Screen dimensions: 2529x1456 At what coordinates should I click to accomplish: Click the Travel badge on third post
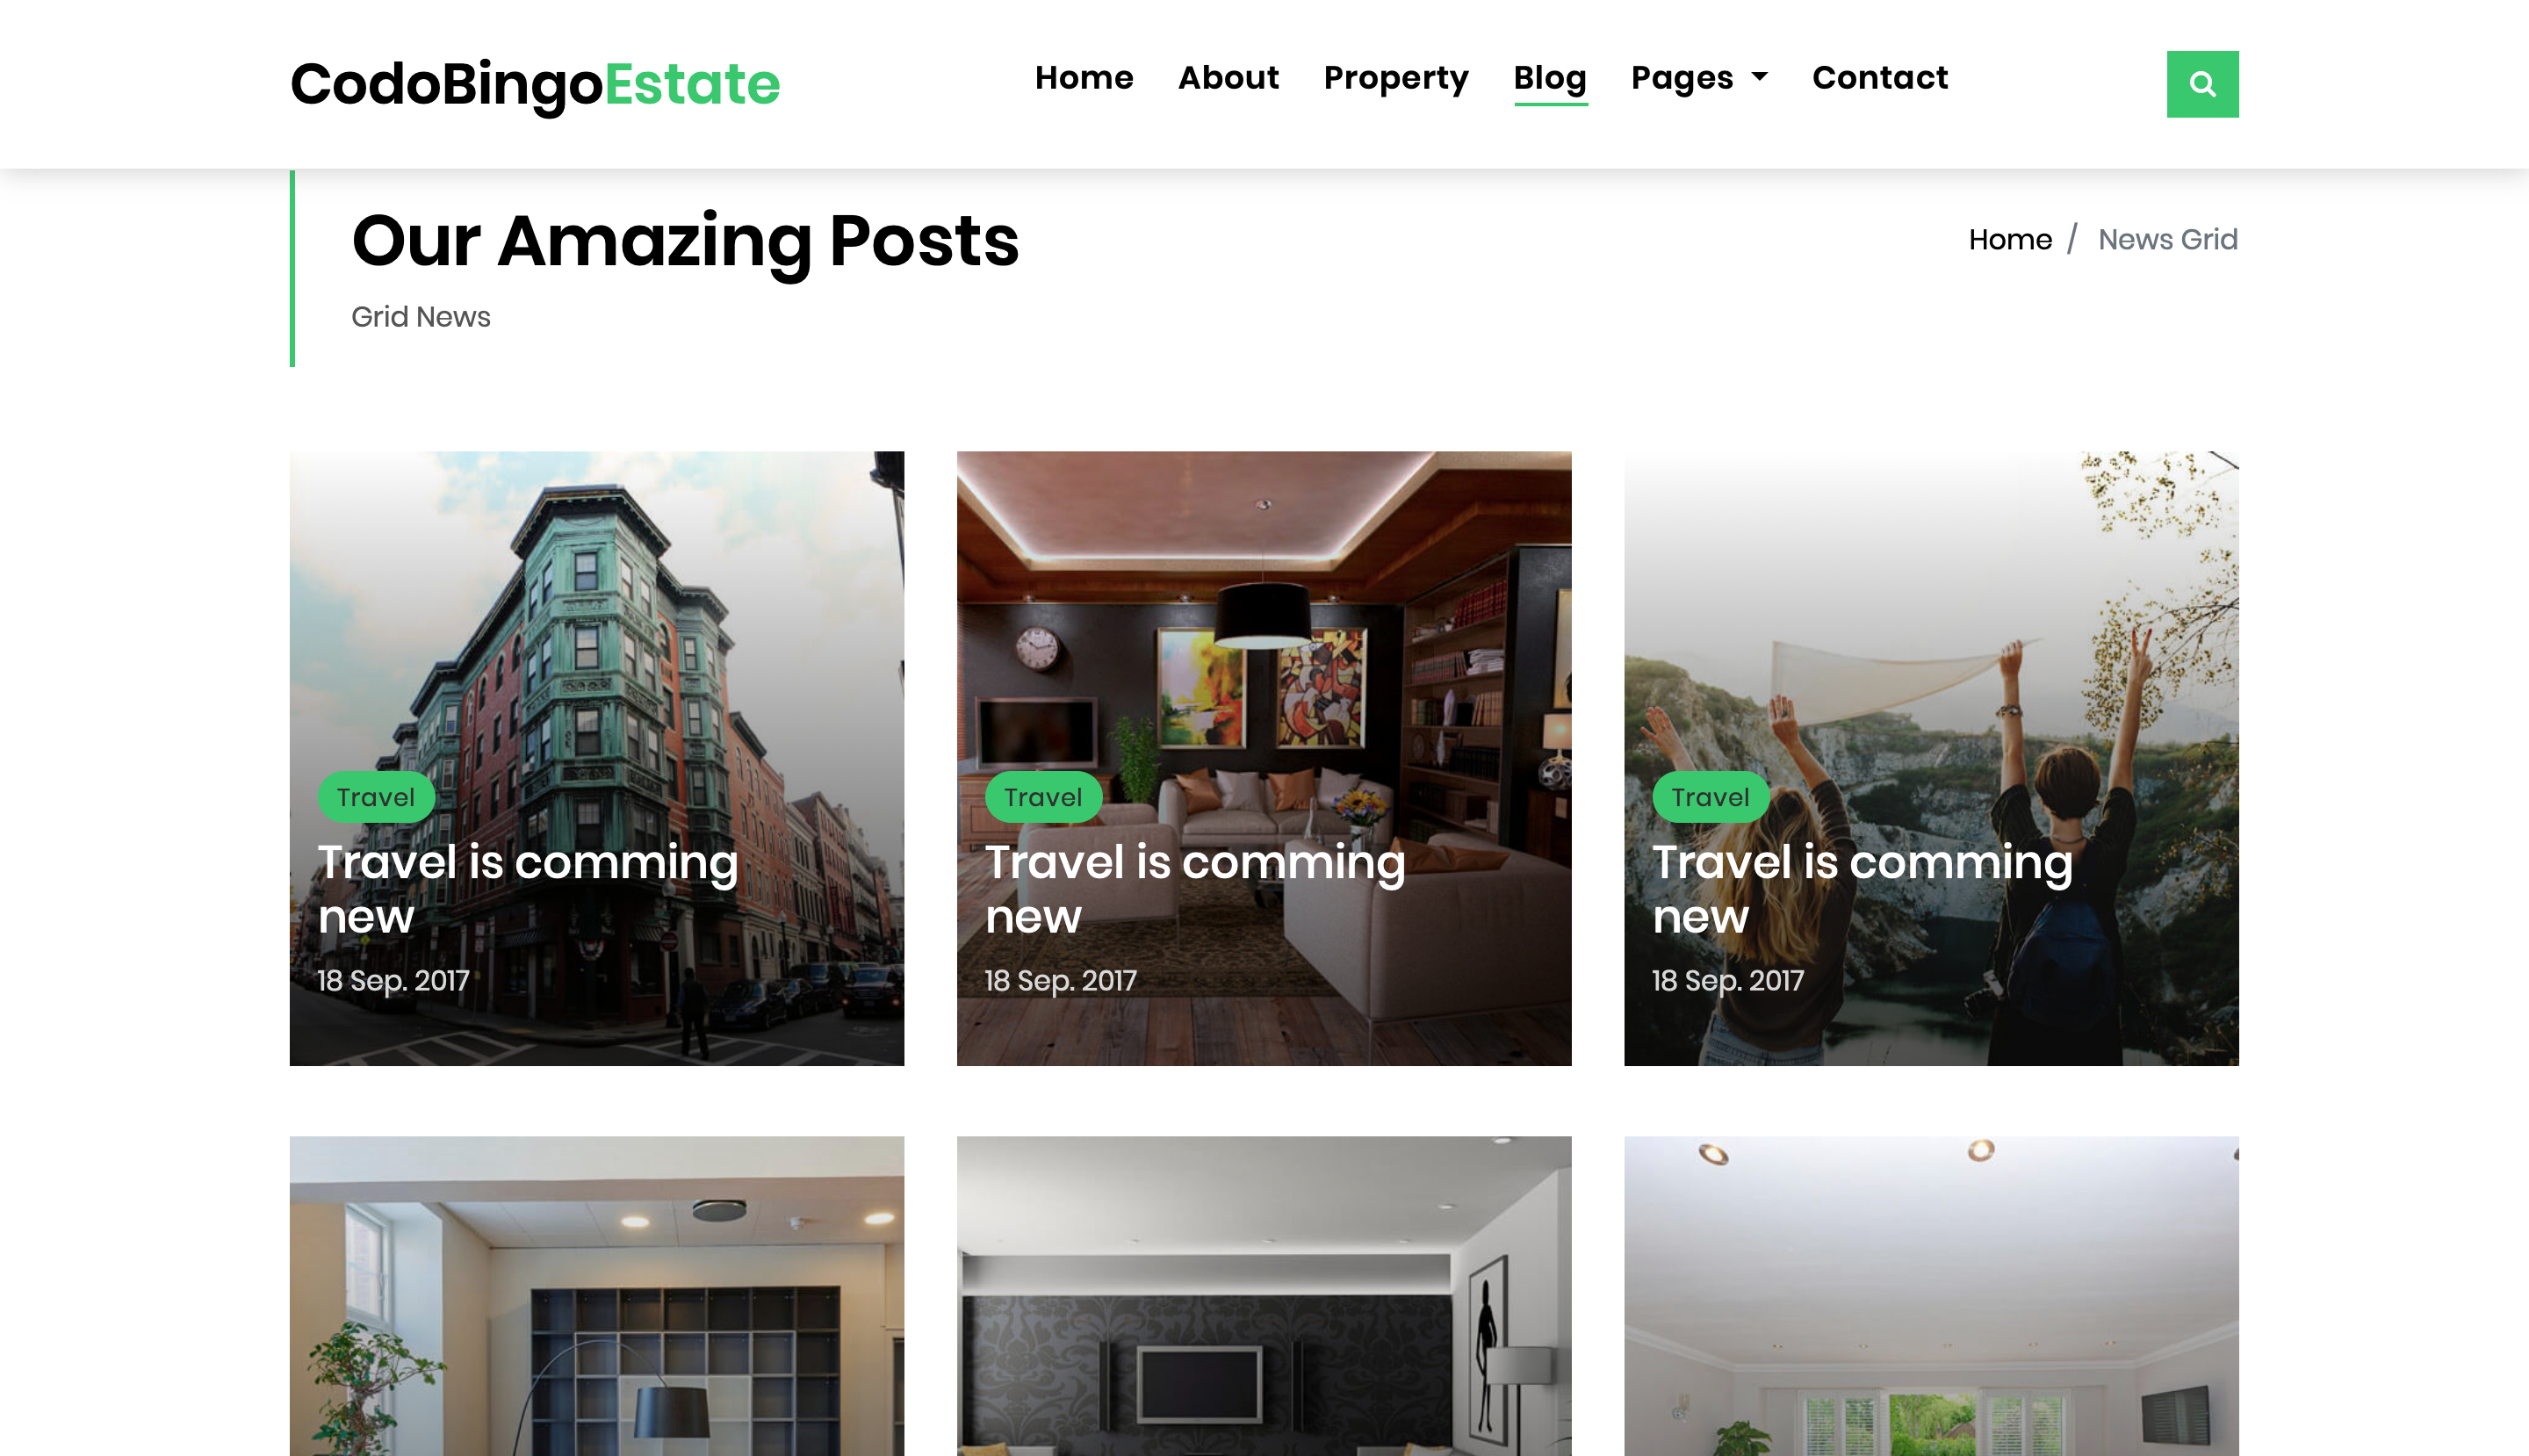point(1711,796)
